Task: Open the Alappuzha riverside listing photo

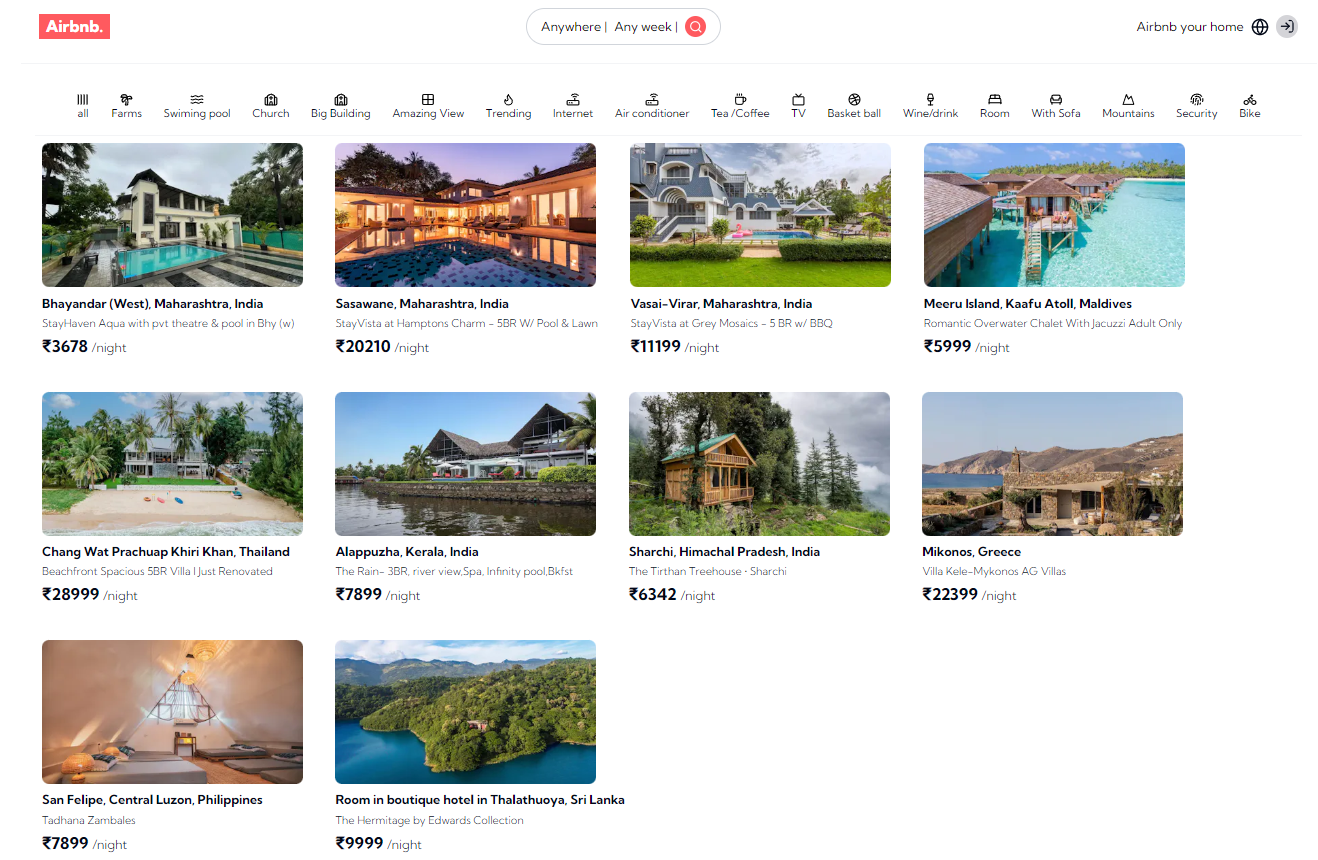Action: point(465,464)
